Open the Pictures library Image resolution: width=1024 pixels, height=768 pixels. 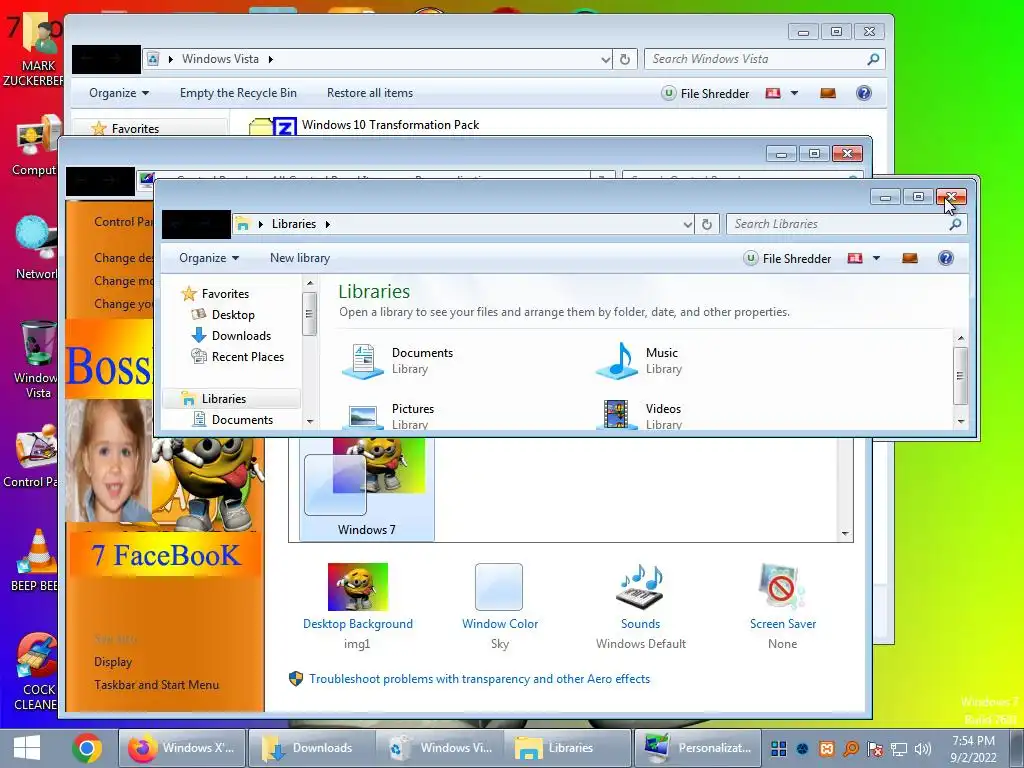pos(389,416)
